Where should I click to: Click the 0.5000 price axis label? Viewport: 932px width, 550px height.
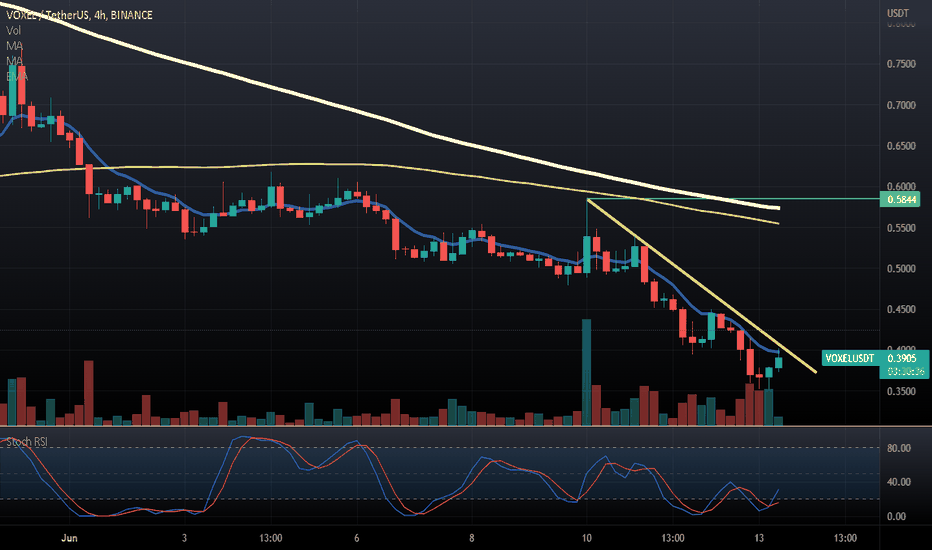point(901,269)
